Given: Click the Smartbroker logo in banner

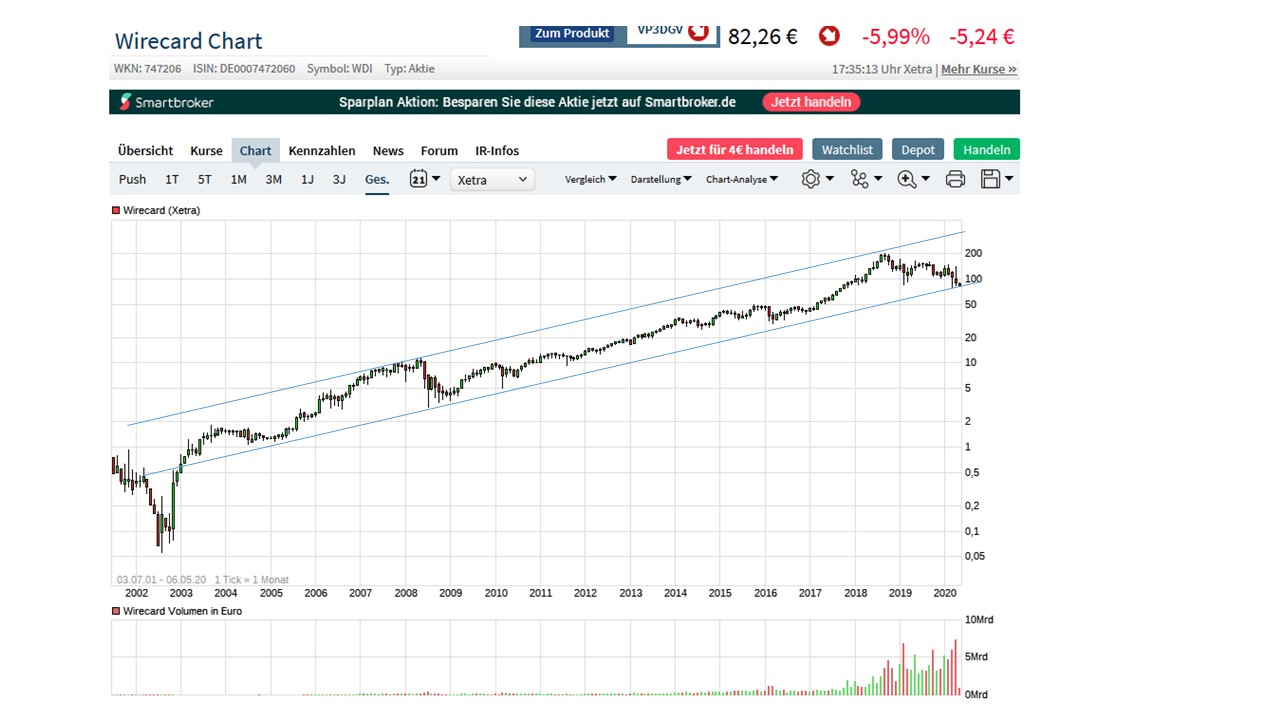Looking at the screenshot, I should click(x=166, y=102).
